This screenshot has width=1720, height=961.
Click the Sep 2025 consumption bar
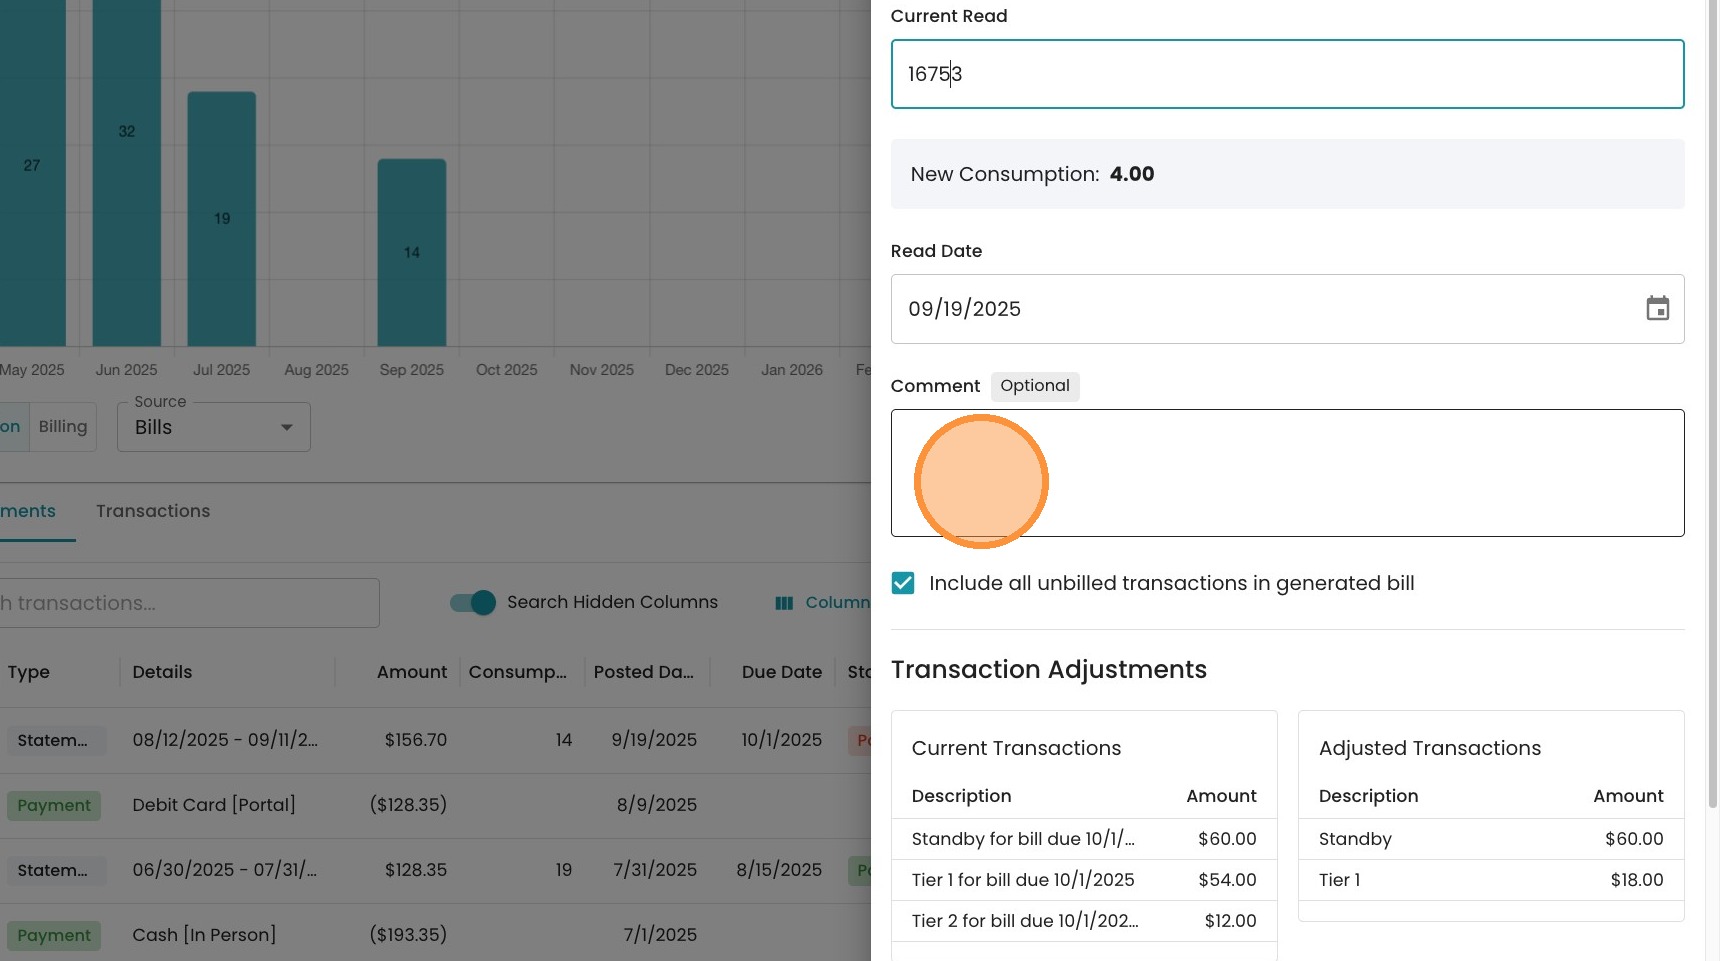(x=411, y=252)
